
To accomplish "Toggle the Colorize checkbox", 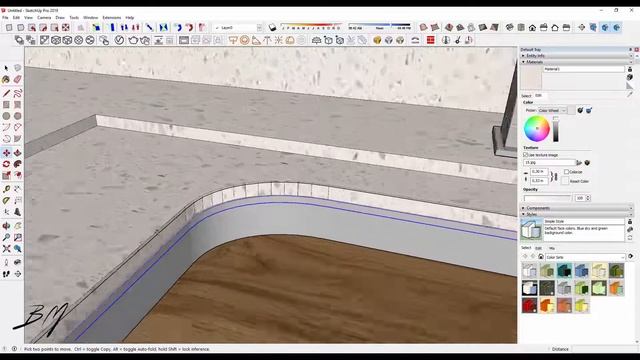I will pyautogui.click(x=566, y=172).
